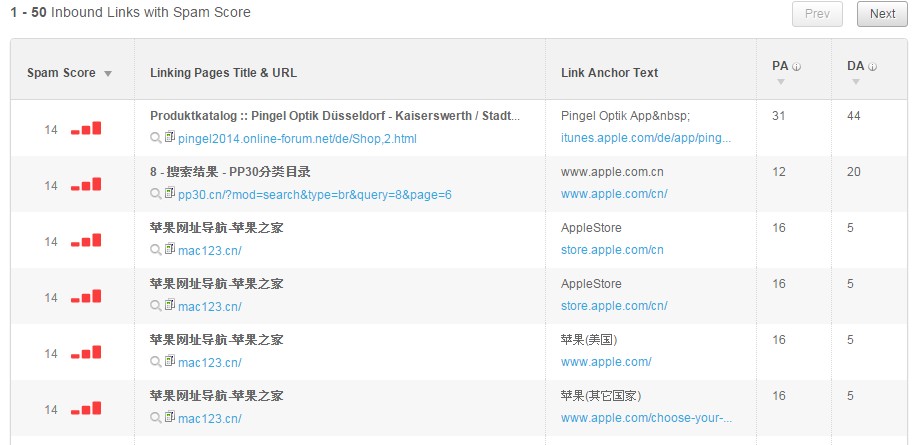
Task: Click the spam score 14 in the pp30.cn row
Action: click(51, 186)
